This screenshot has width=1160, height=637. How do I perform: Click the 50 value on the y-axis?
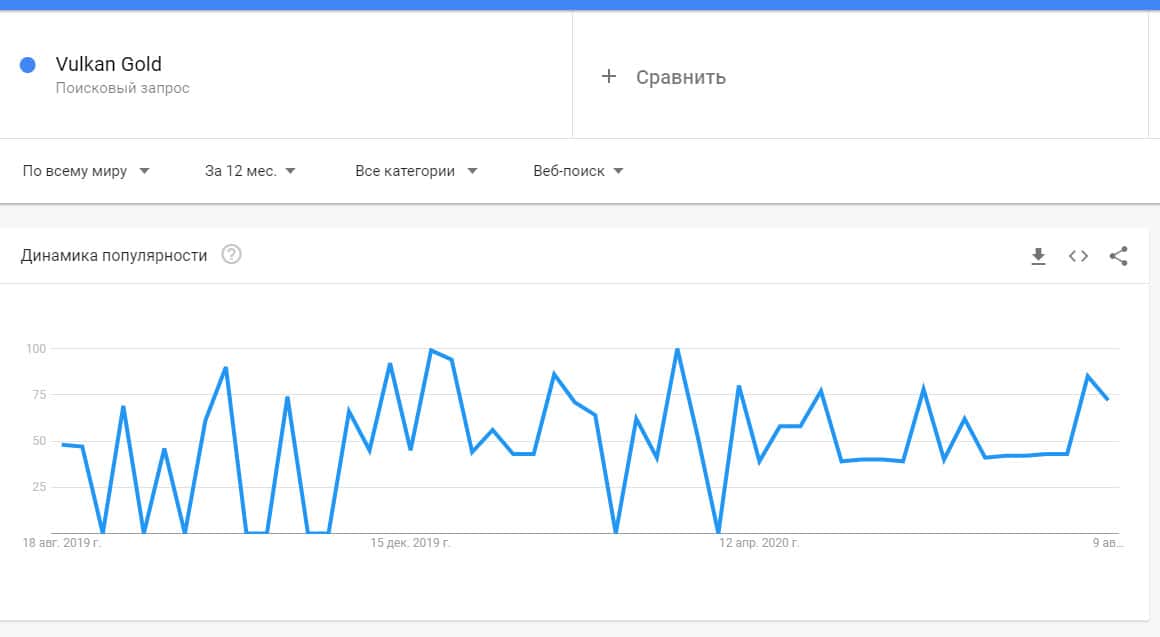pos(40,441)
